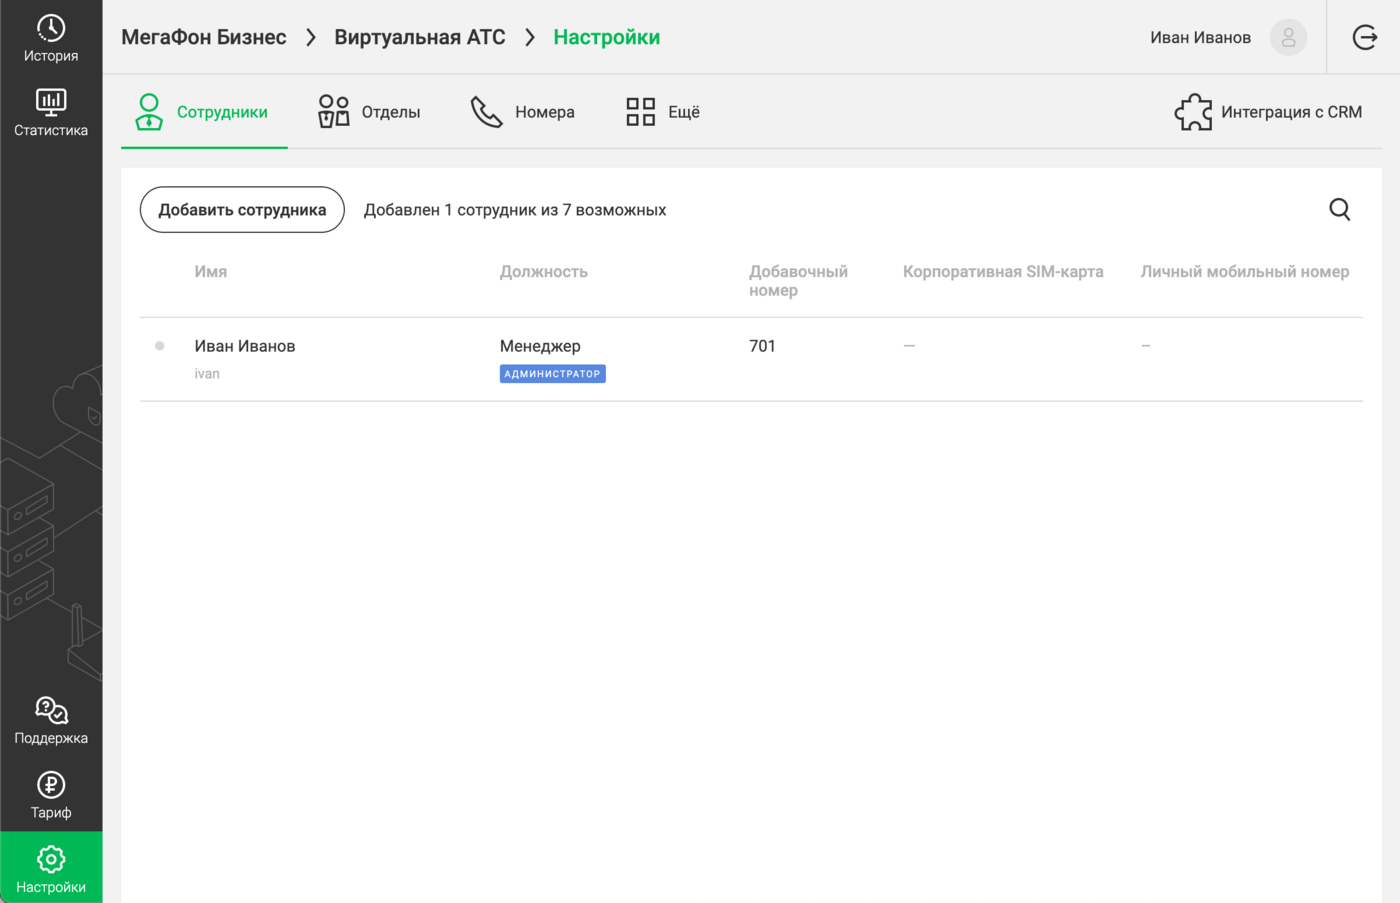Image resolution: width=1400 pixels, height=903 pixels.
Task: Click the АДМИНИСТРАТОР badge
Action: point(553,374)
